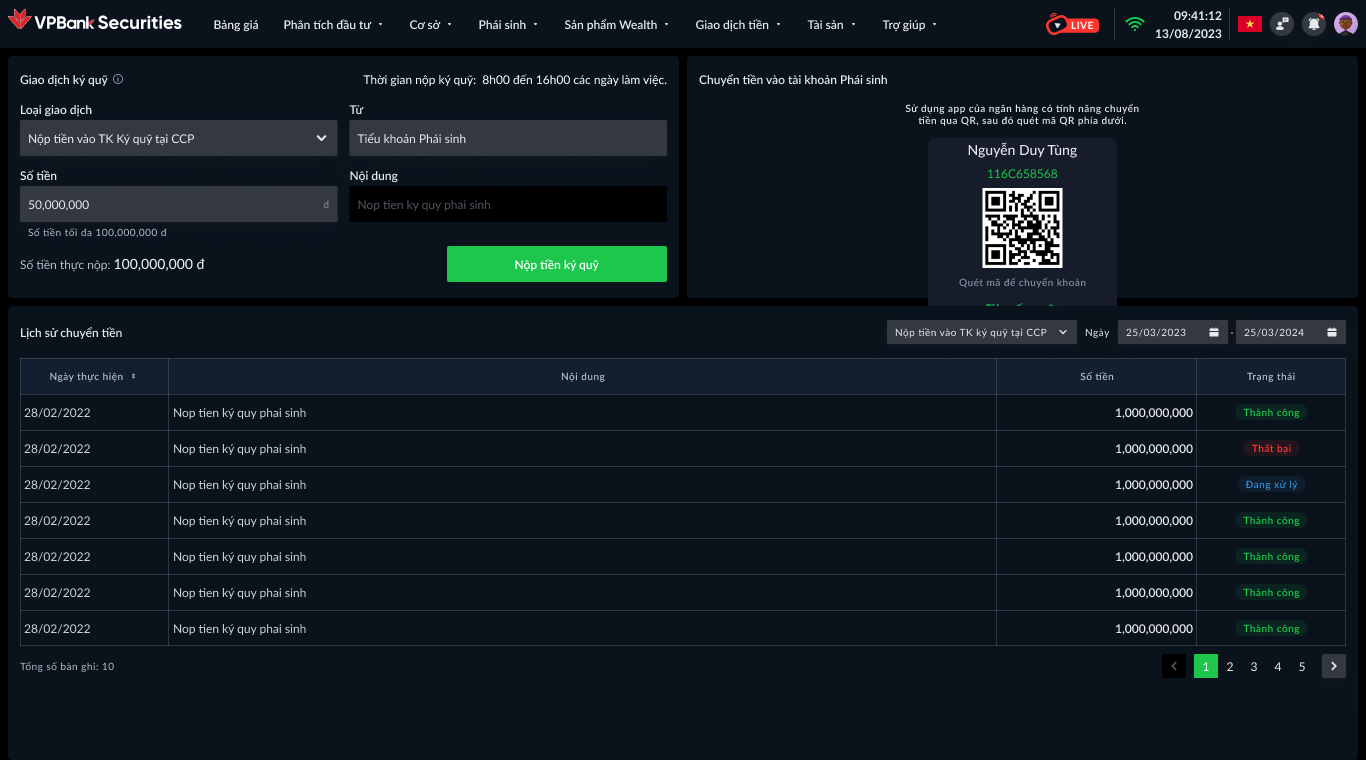Viewport: 1366px width, 760px height.
Task: Open the calendar for end date 25/03/2024
Action: (x=1331, y=332)
